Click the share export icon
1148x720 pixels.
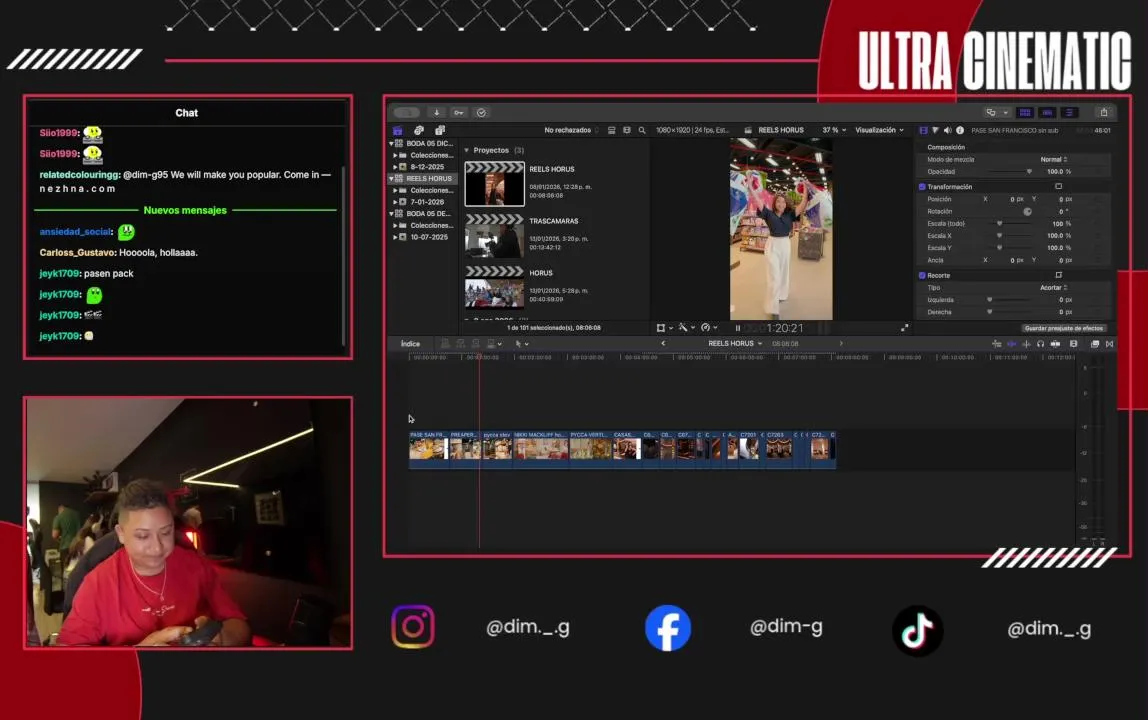[1104, 113]
